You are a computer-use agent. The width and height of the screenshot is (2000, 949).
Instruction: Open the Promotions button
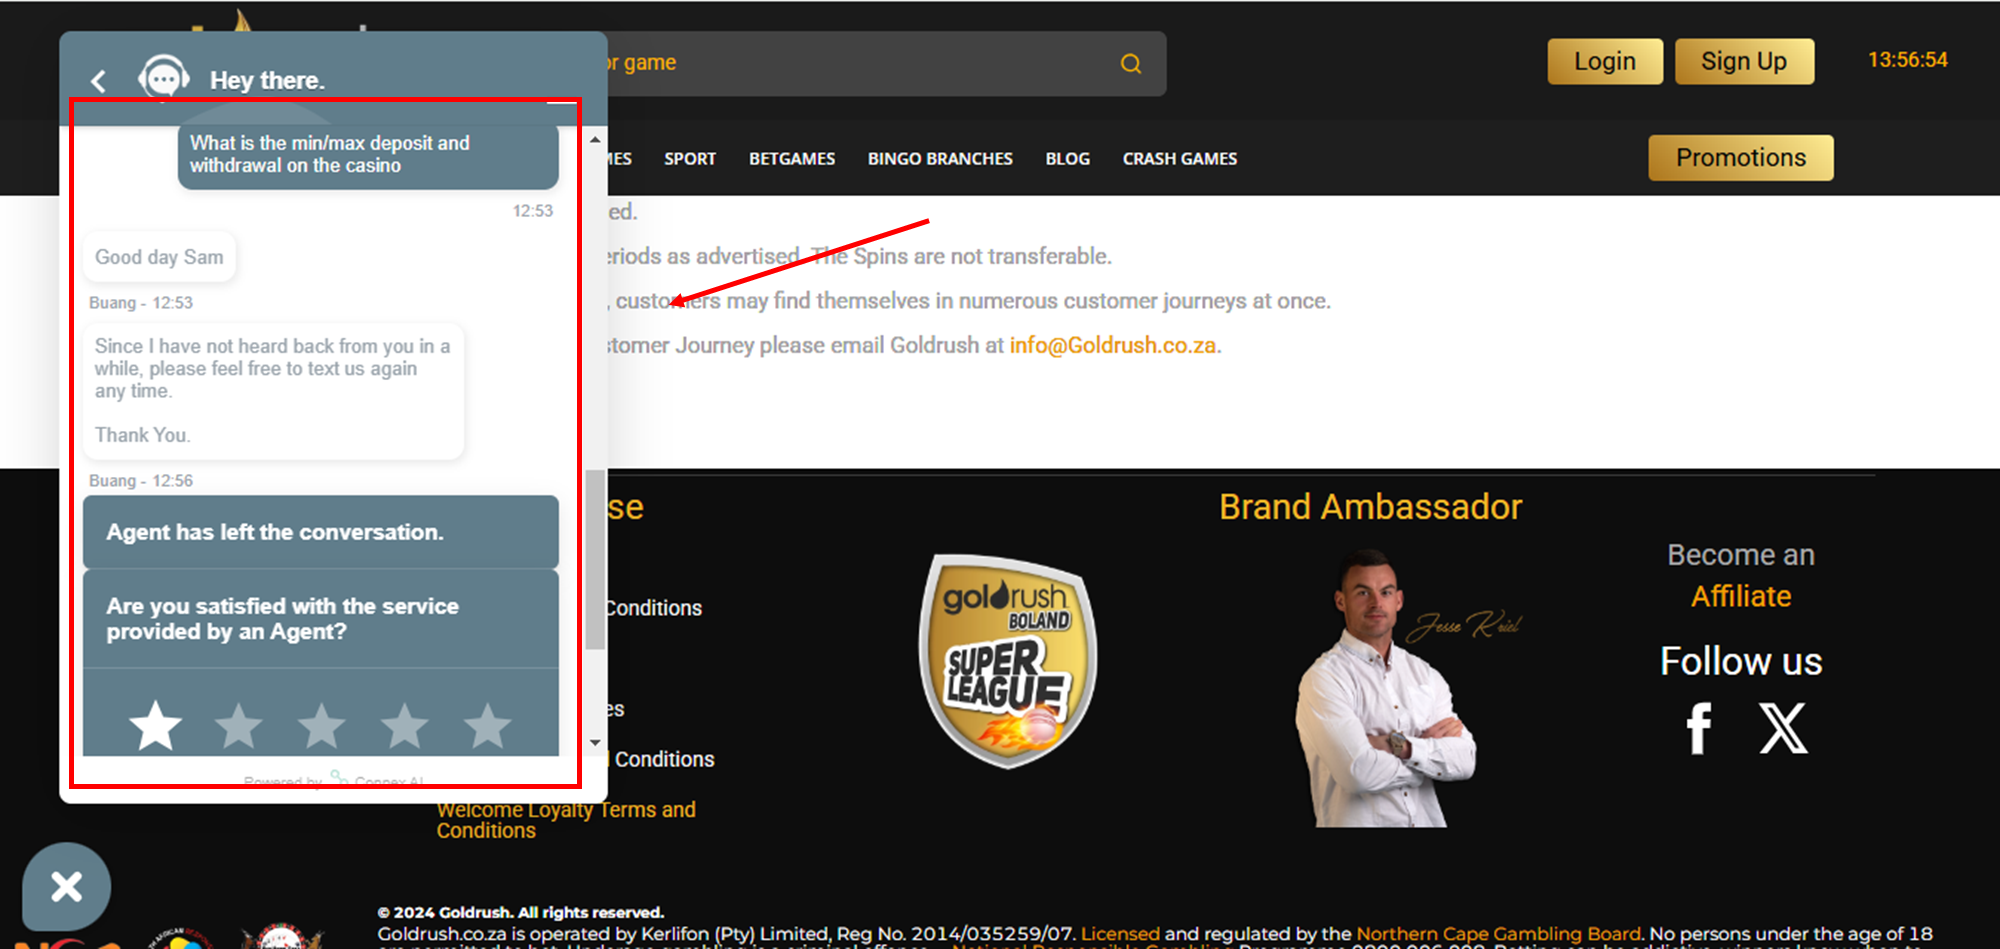pyautogui.click(x=1740, y=158)
